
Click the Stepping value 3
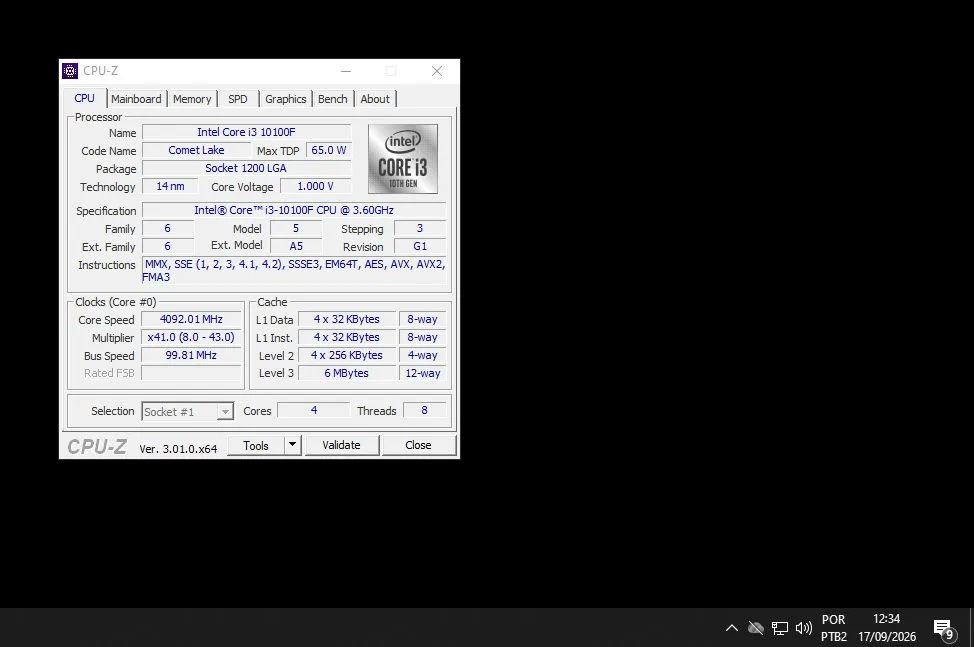(420, 228)
